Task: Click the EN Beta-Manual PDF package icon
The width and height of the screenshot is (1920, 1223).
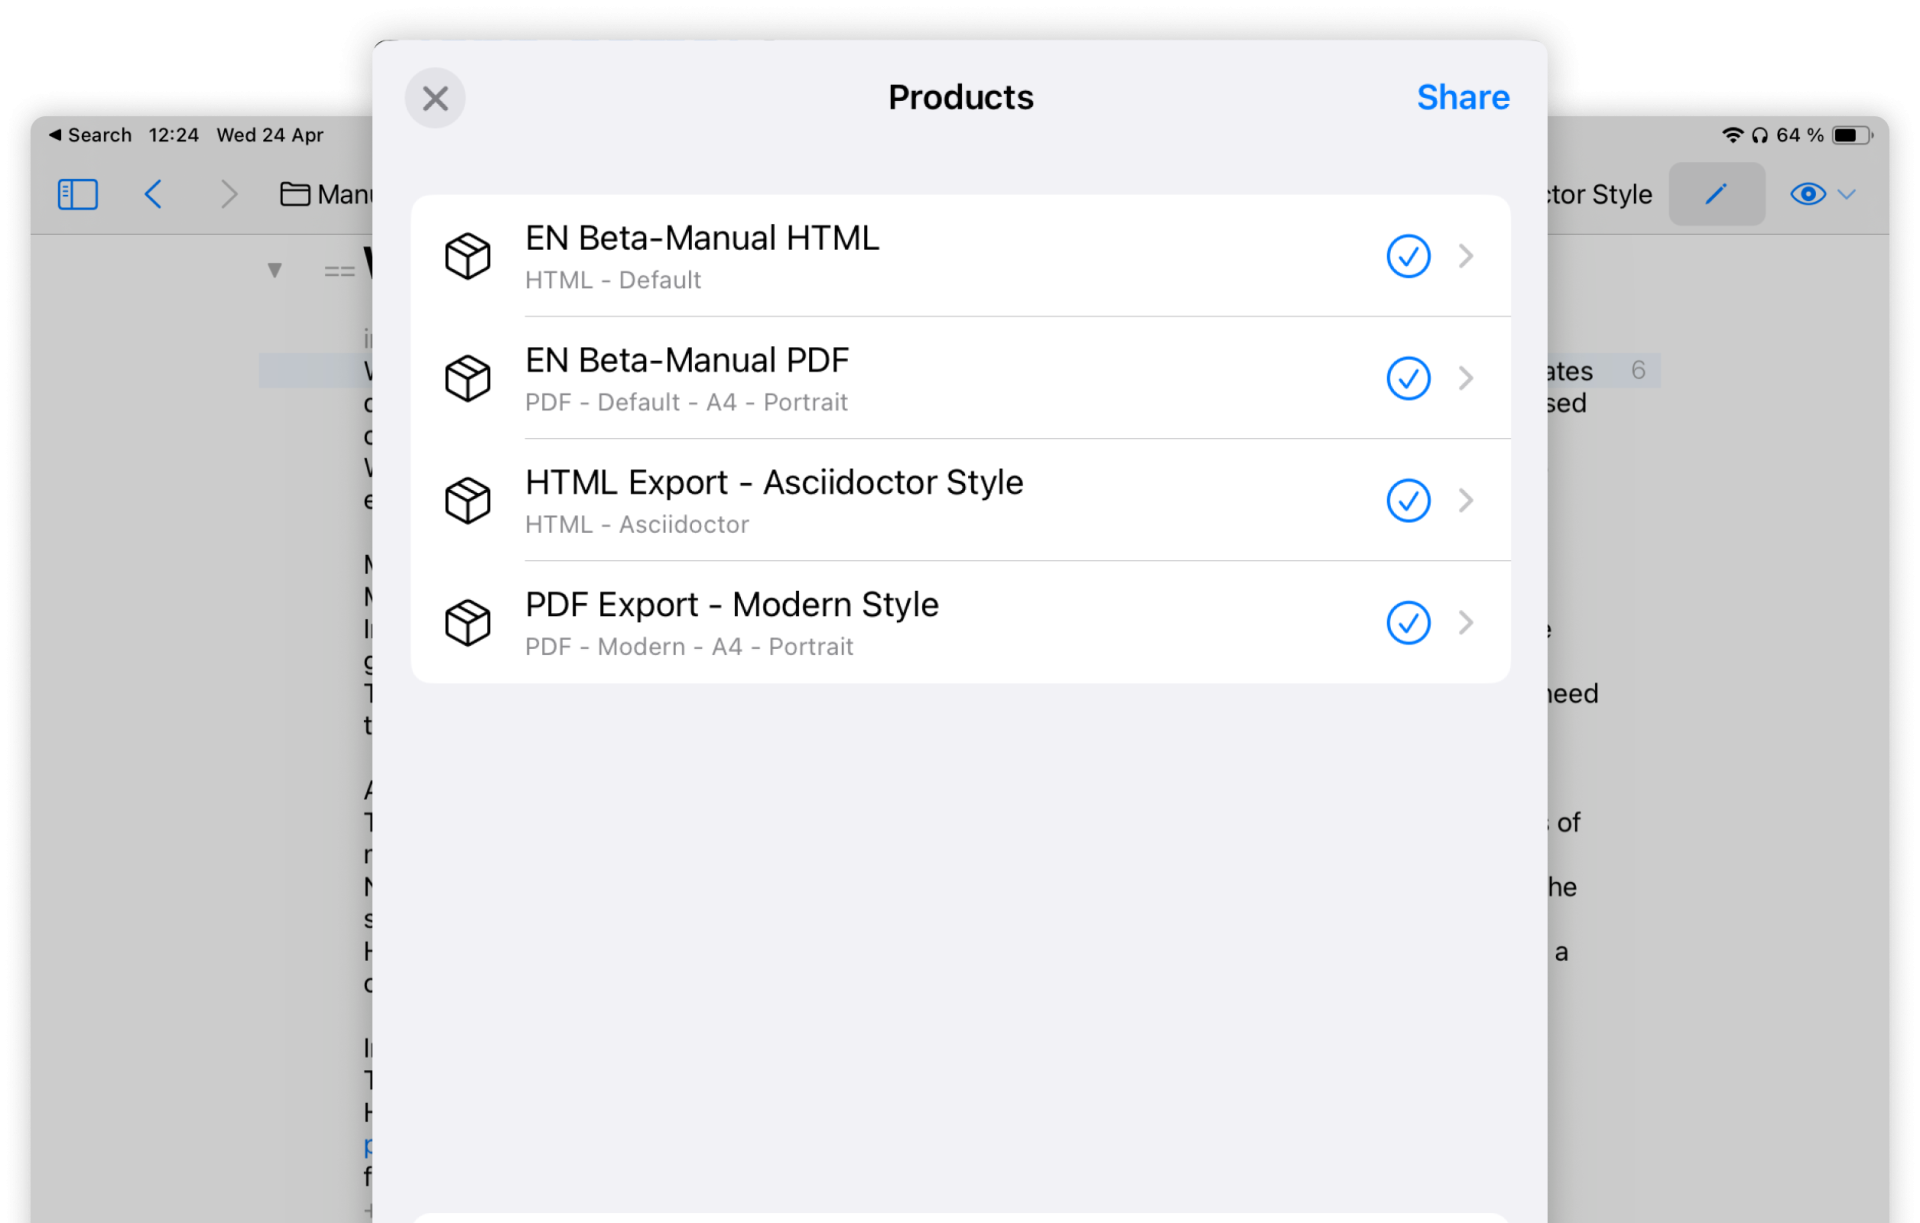Action: click(467, 378)
